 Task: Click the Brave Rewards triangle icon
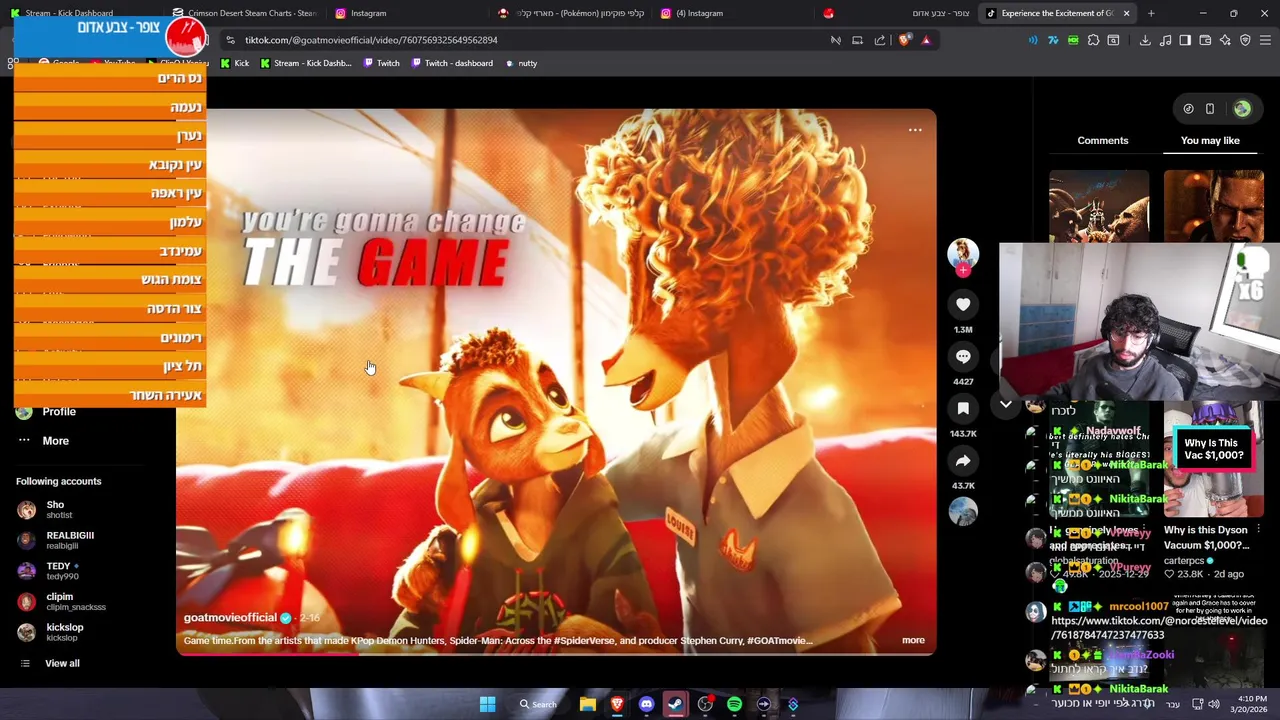926,40
